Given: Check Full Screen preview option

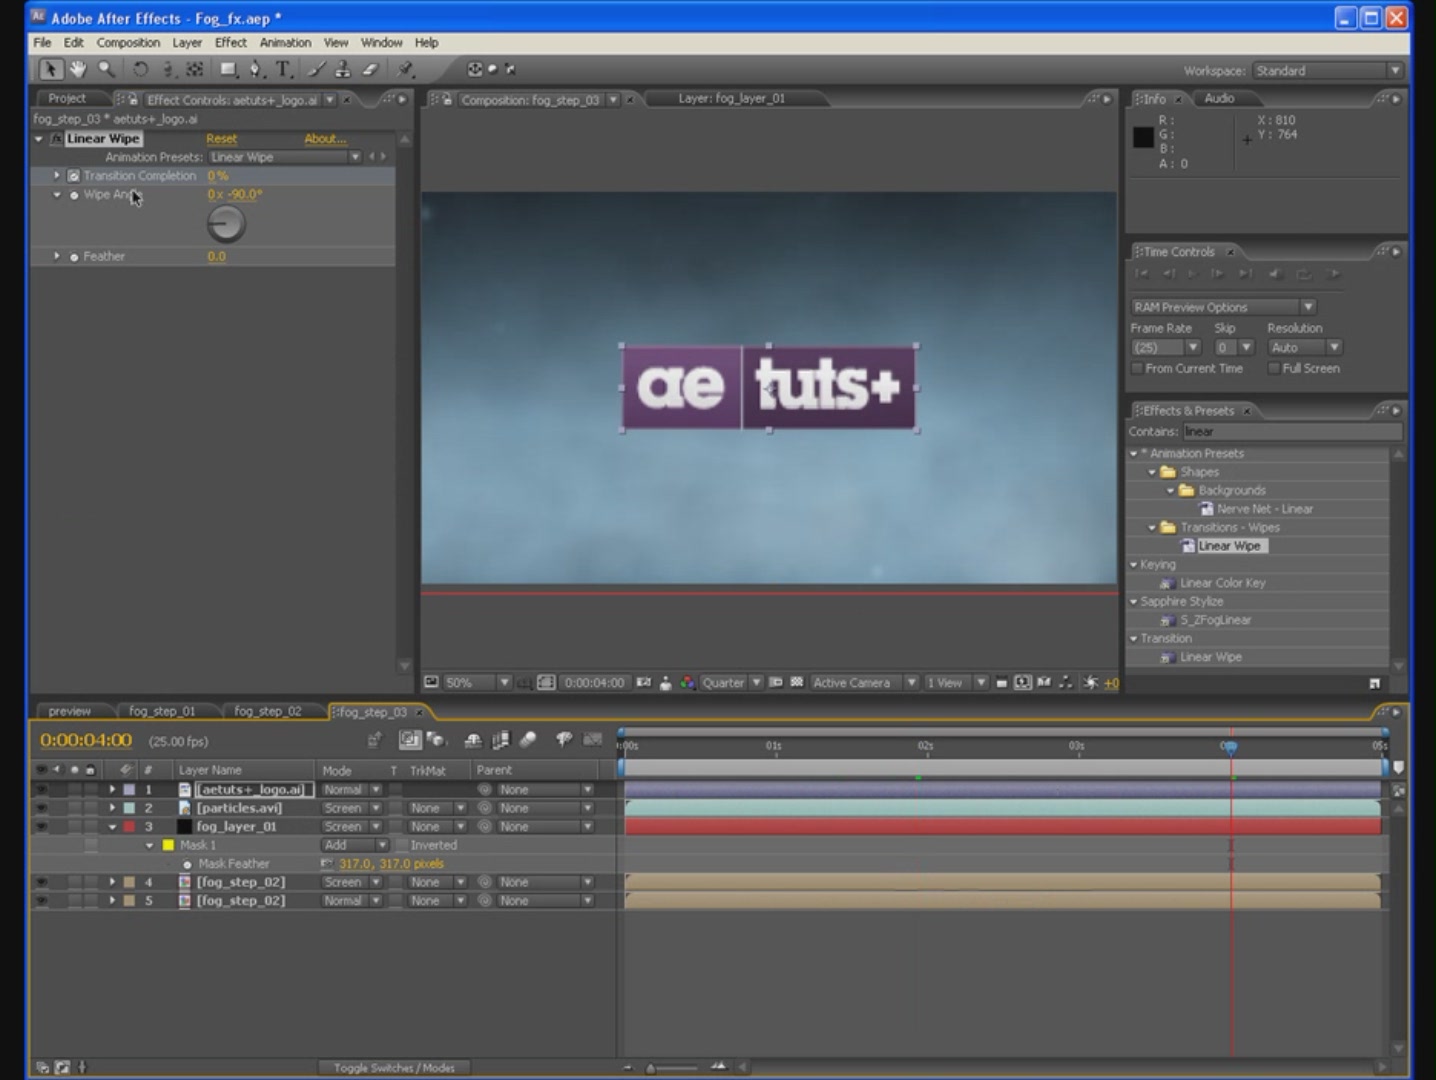Looking at the screenshot, I should 1274,369.
